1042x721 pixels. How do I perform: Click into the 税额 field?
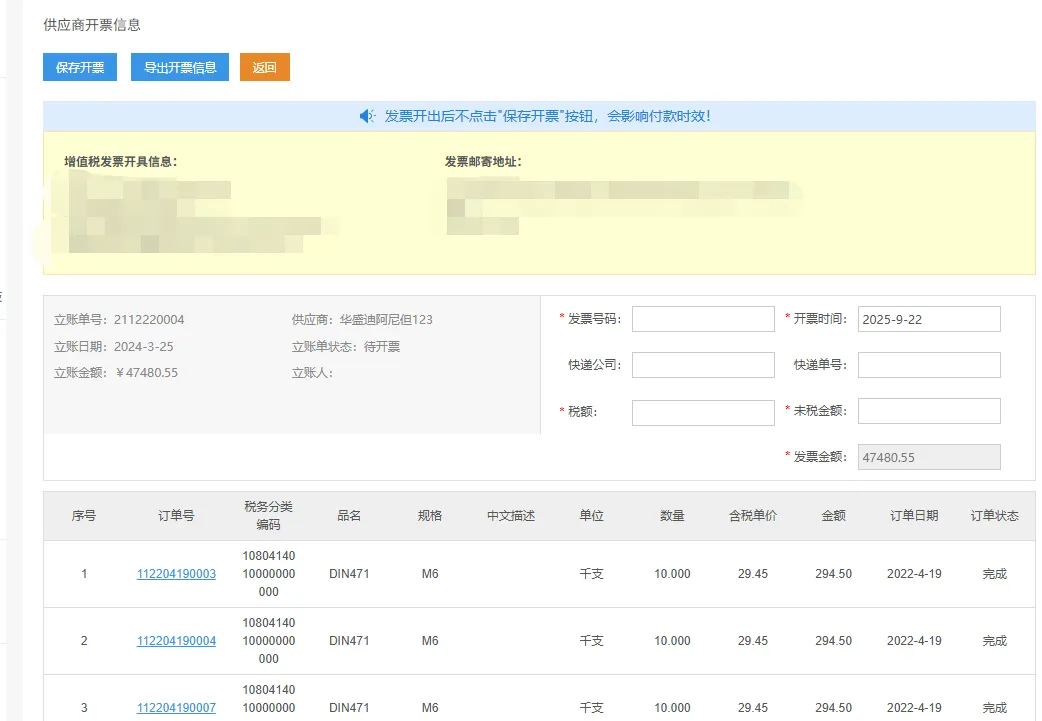703,411
